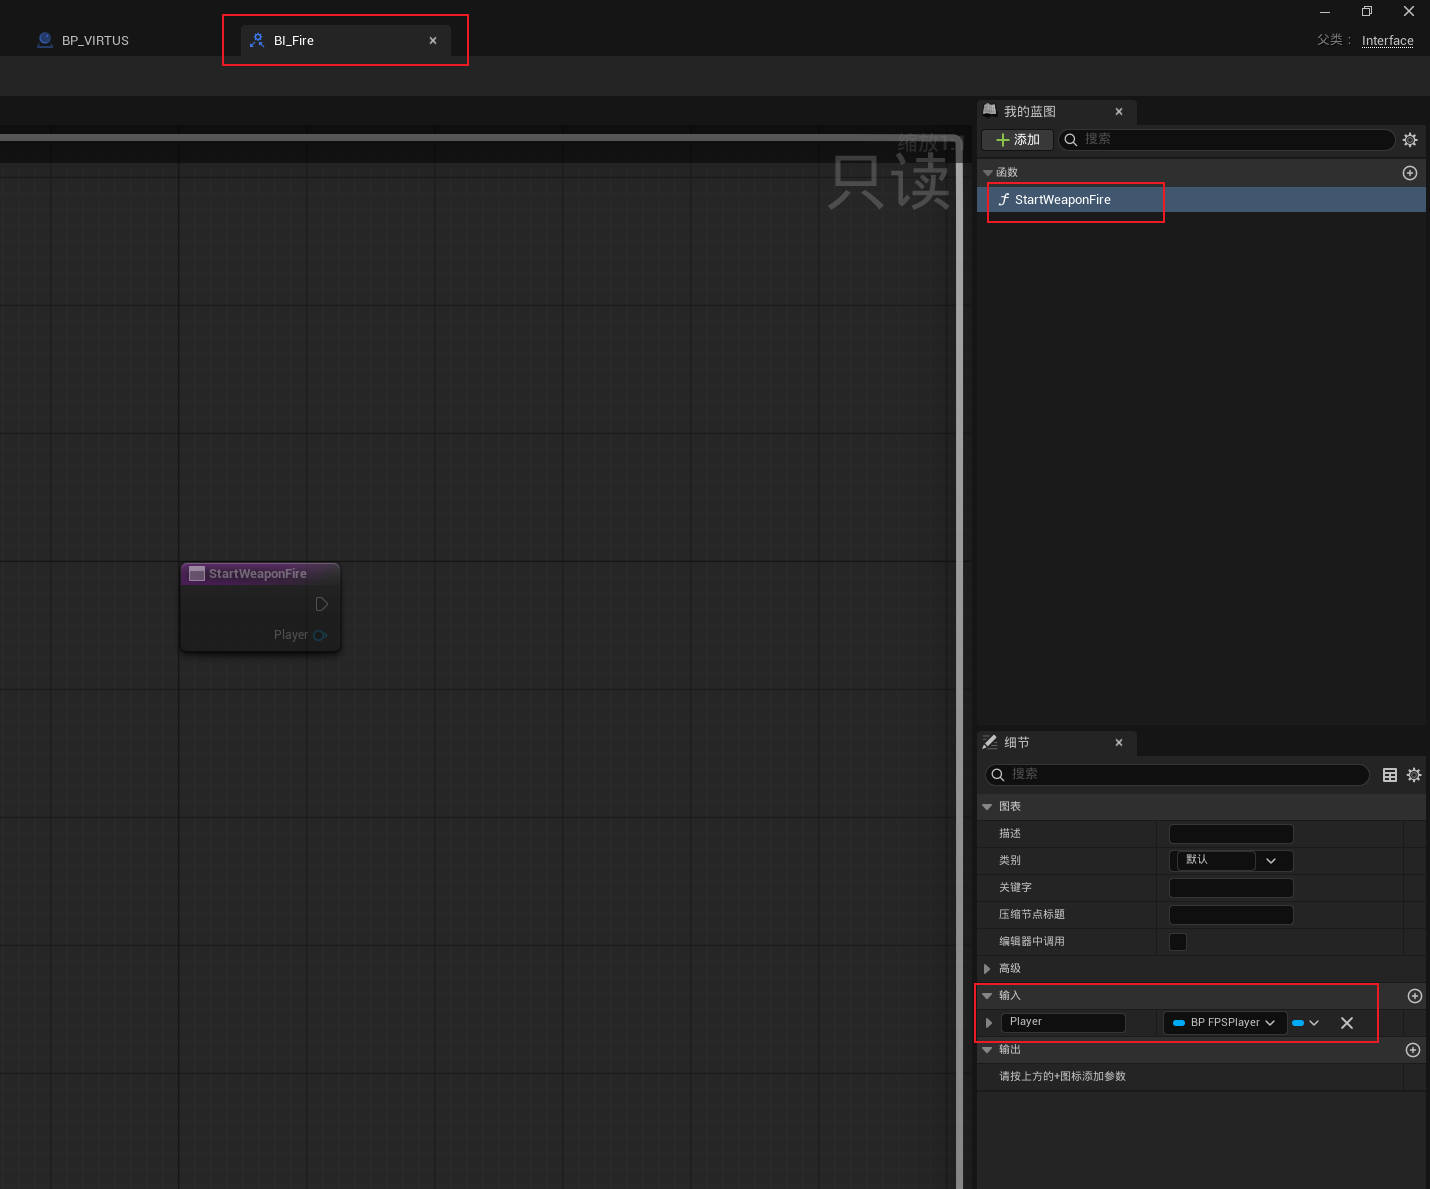Open Details panel settings gear
1430x1189 pixels.
pos(1414,775)
